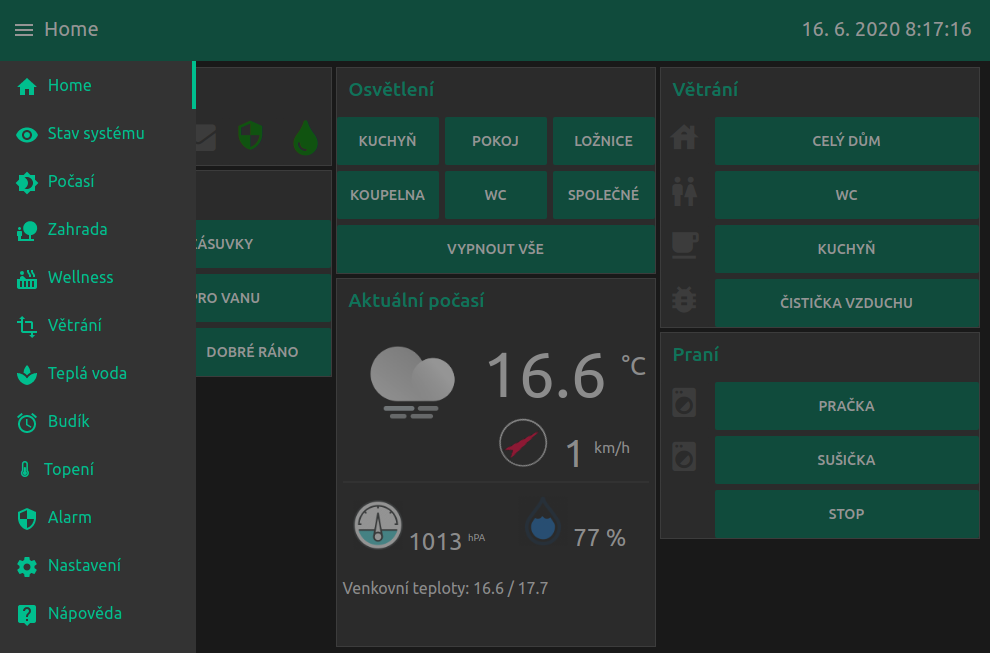Screen dimensions: 990x653
Task: Go to Zahrada menu item
Action: click(x=77, y=230)
